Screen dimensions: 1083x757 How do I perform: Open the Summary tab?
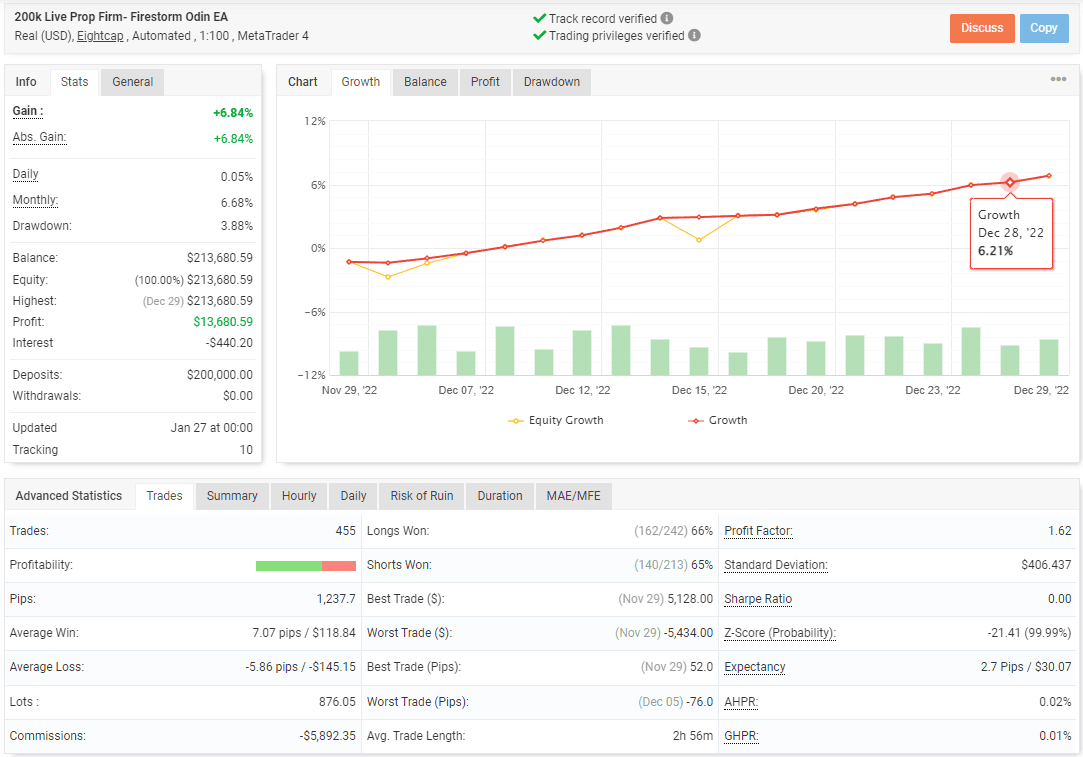pyautogui.click(x=231, y=495)
